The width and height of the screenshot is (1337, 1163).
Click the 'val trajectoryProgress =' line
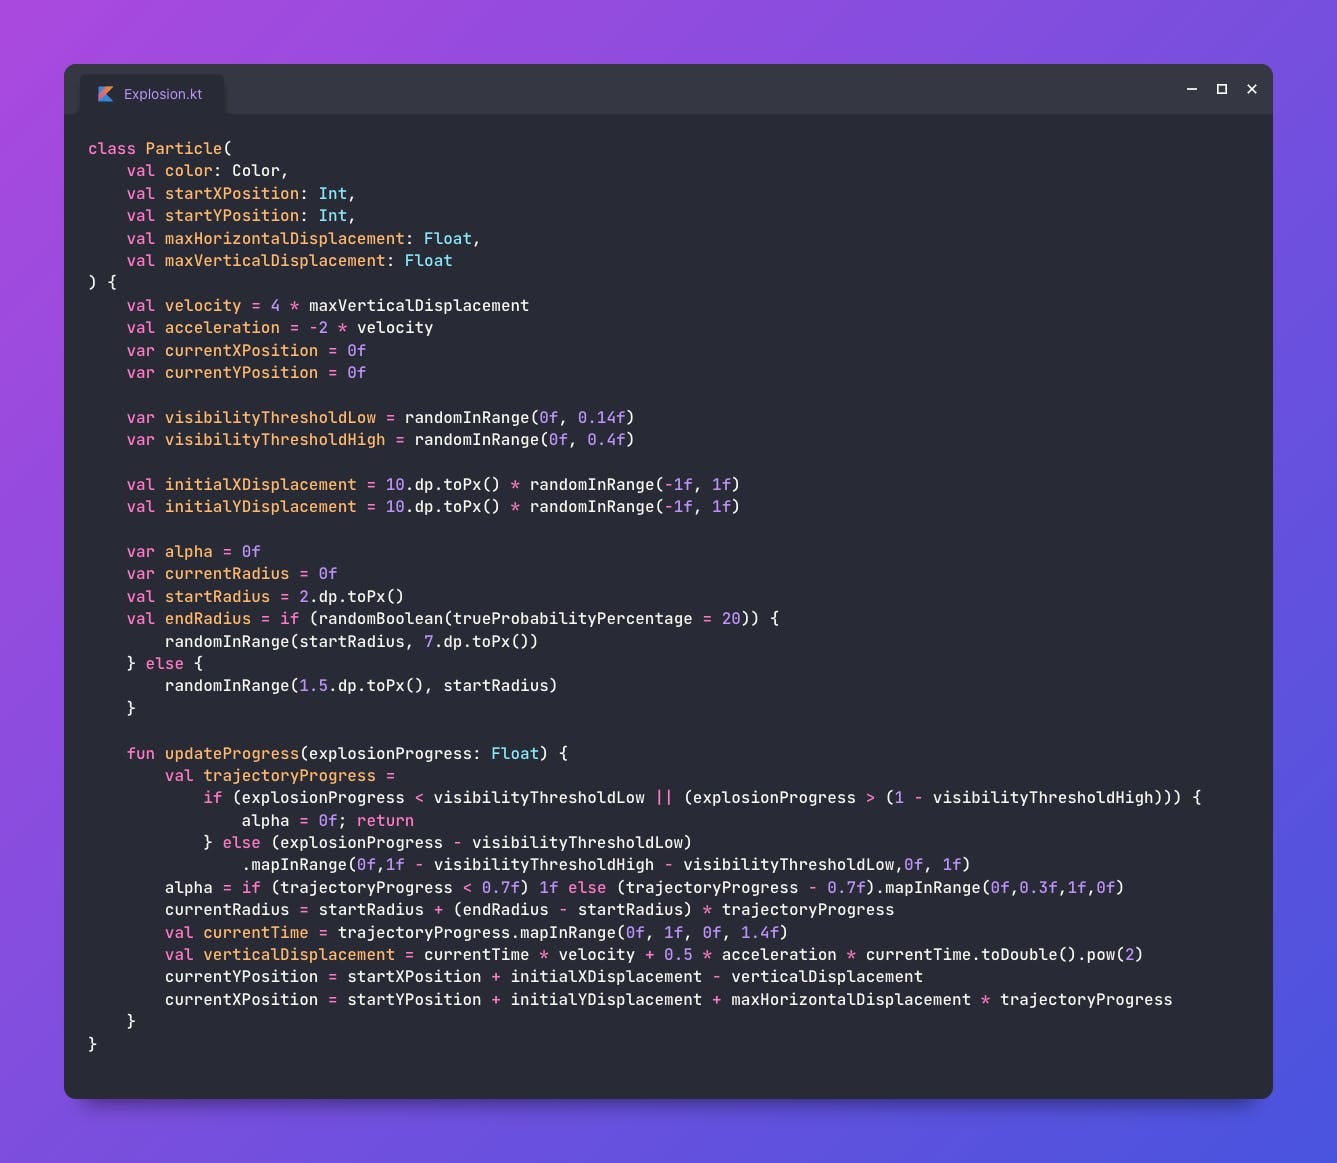[280, 775]
